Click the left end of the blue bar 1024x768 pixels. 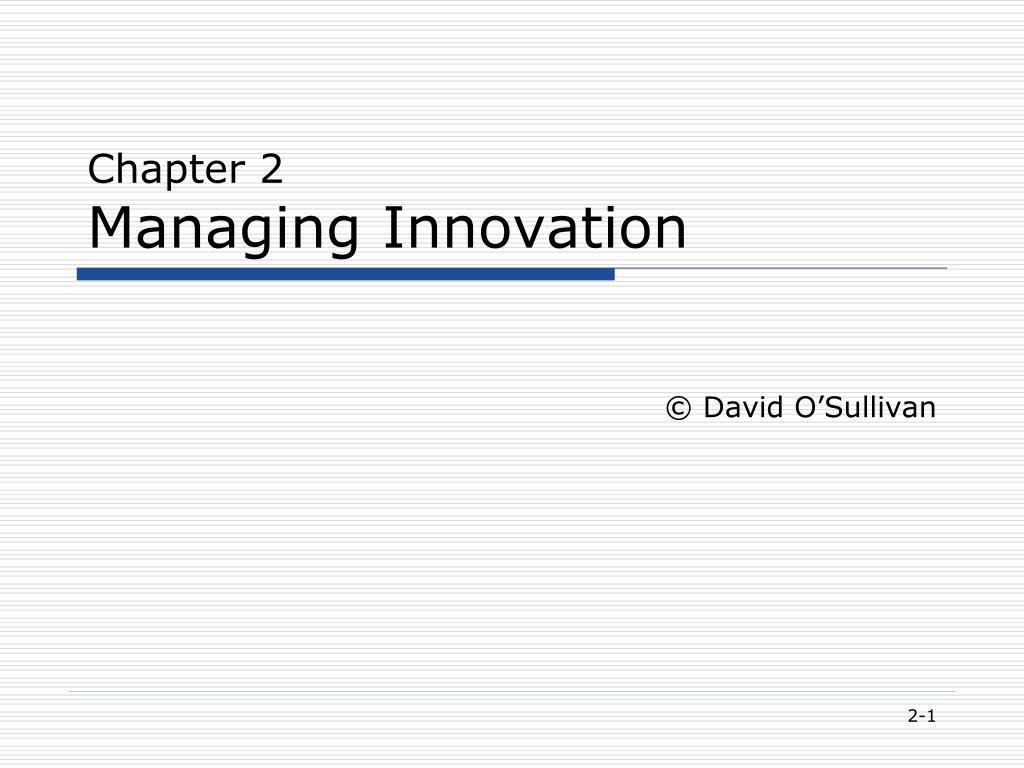click(79, 274)
